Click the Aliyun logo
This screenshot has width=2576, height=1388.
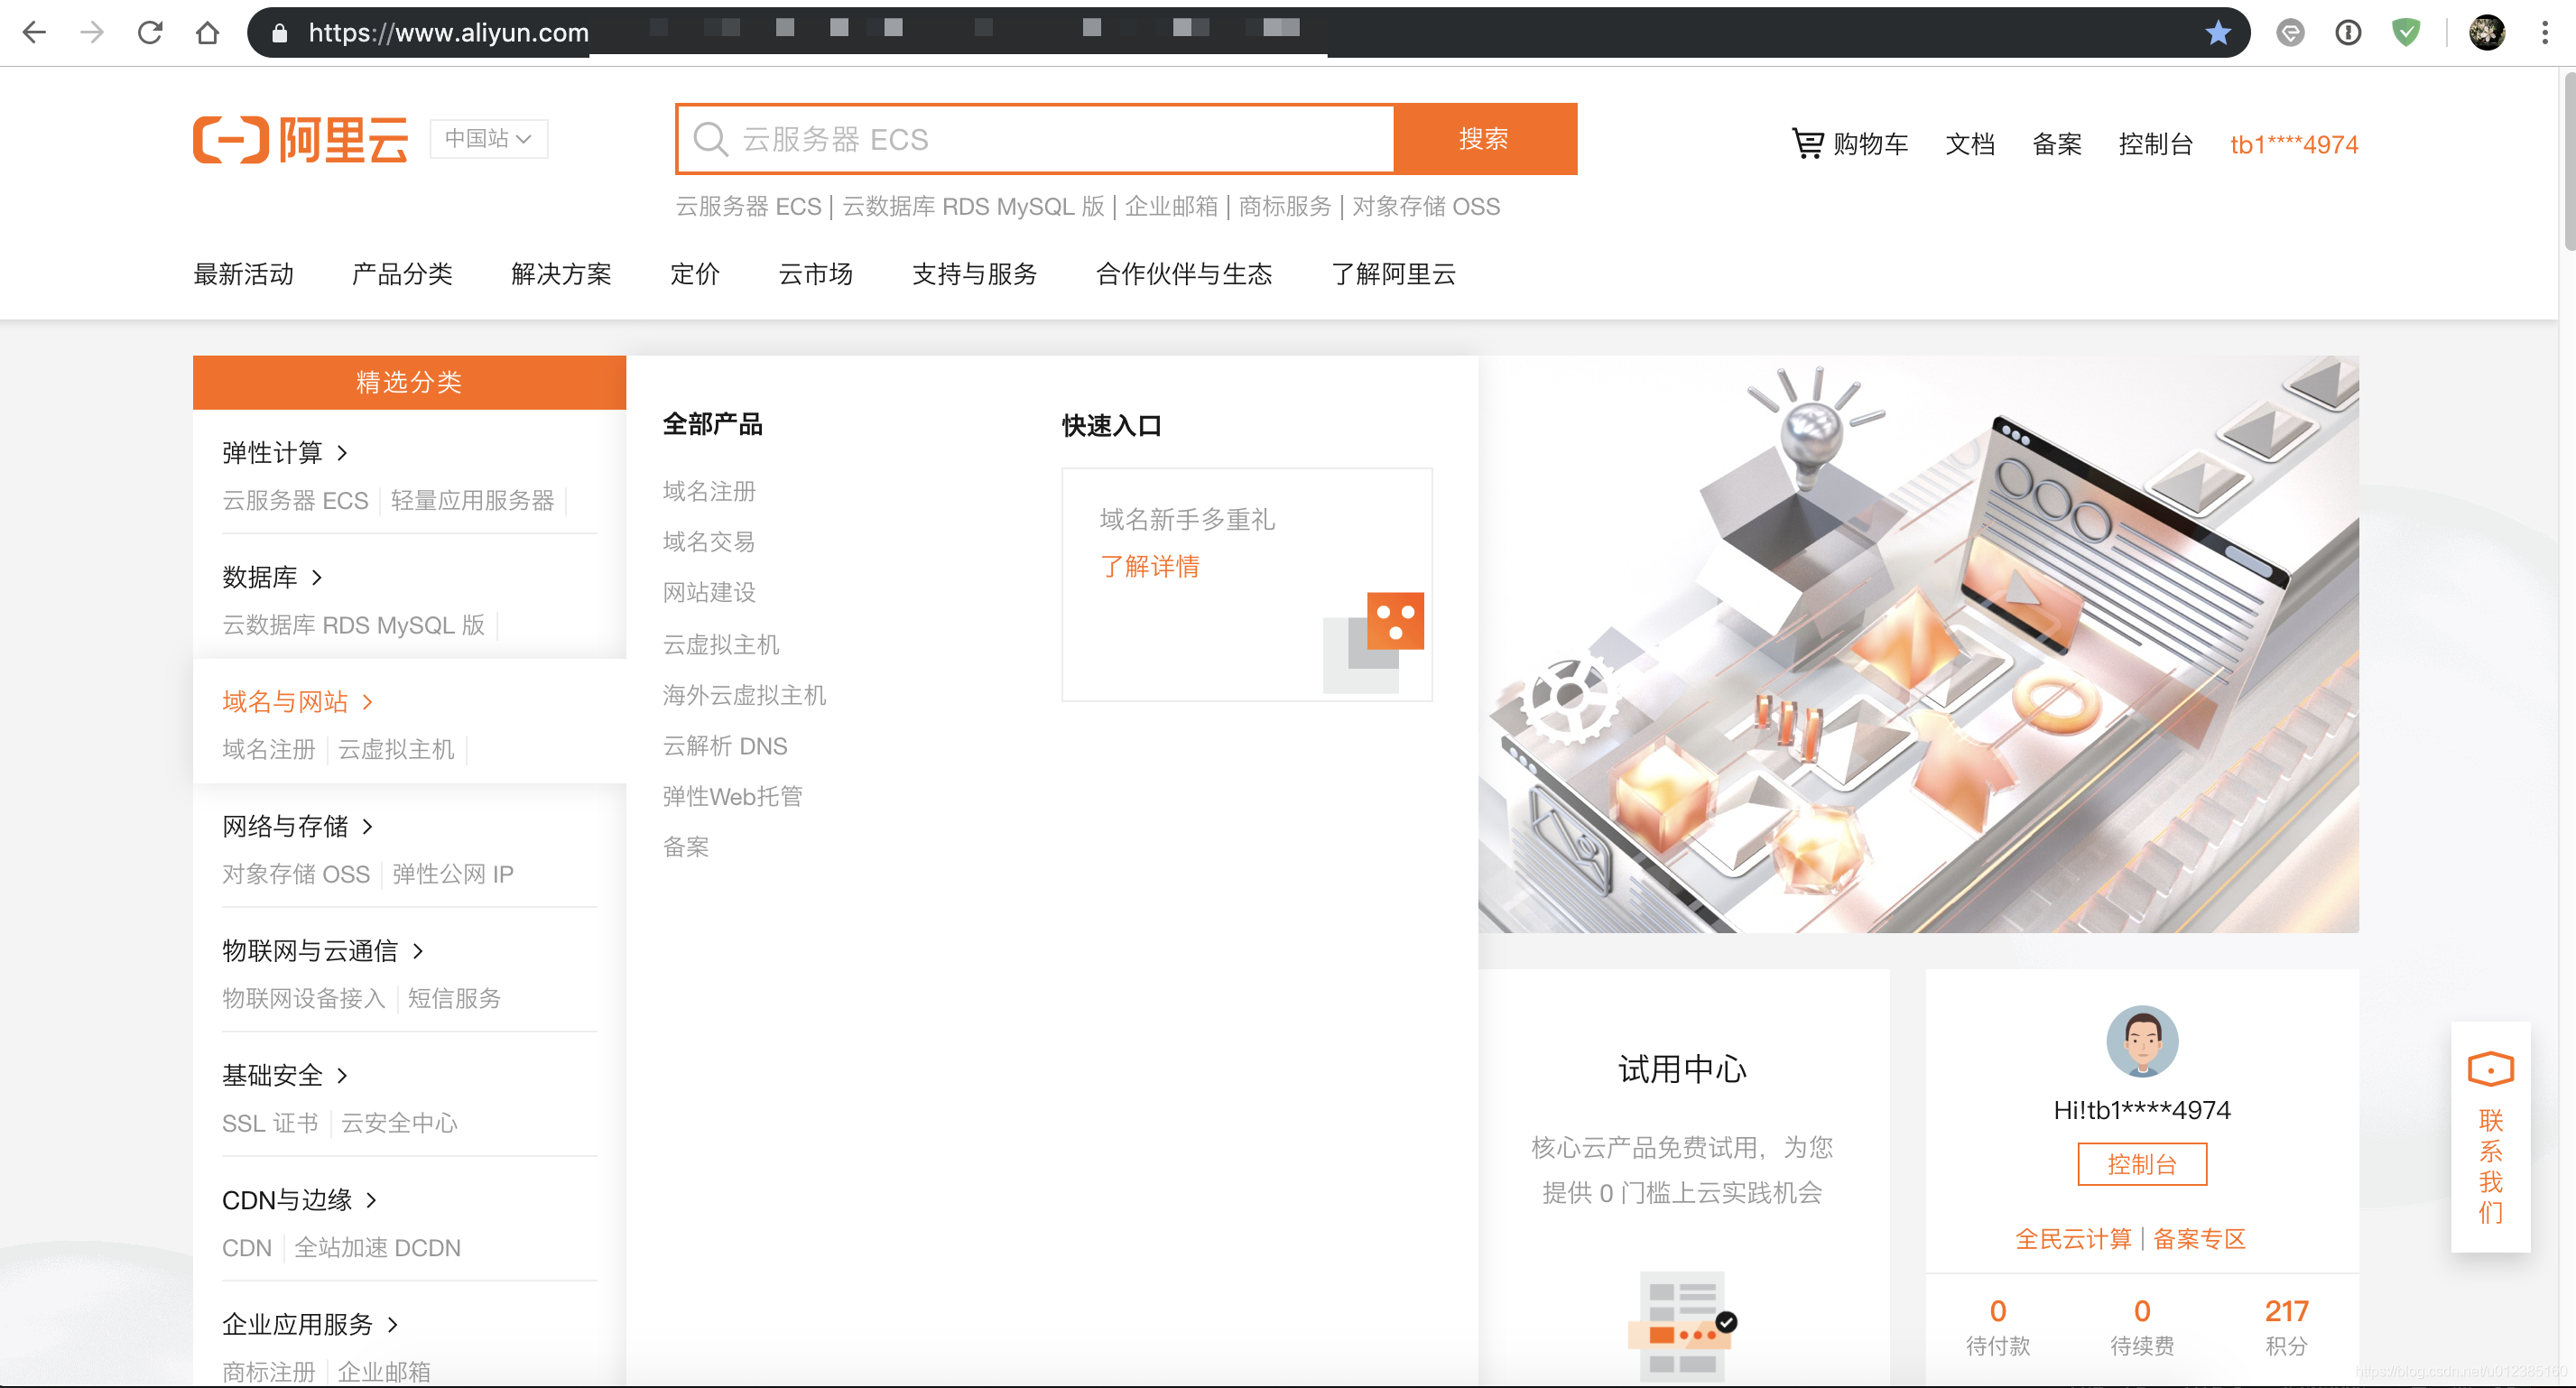pos(301,139)
